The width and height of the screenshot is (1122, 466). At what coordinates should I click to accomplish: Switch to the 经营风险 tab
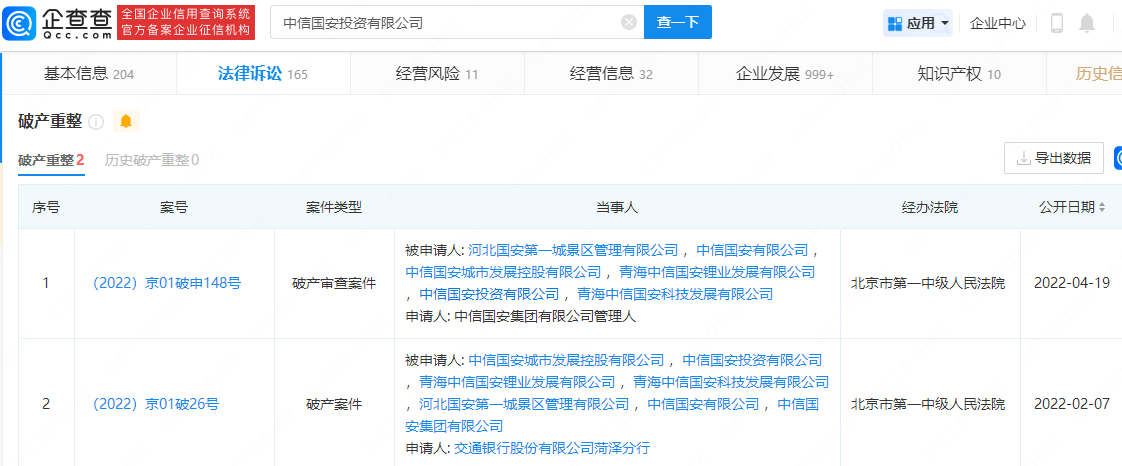click(436, 73)
